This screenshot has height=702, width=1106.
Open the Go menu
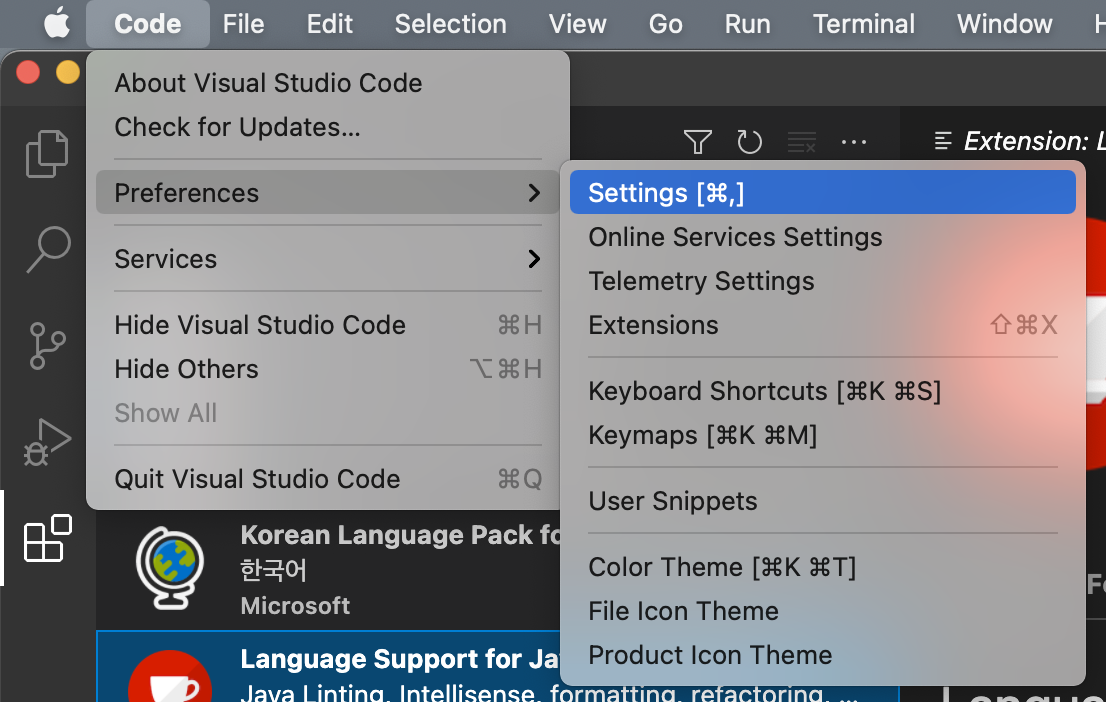(665, 24)
